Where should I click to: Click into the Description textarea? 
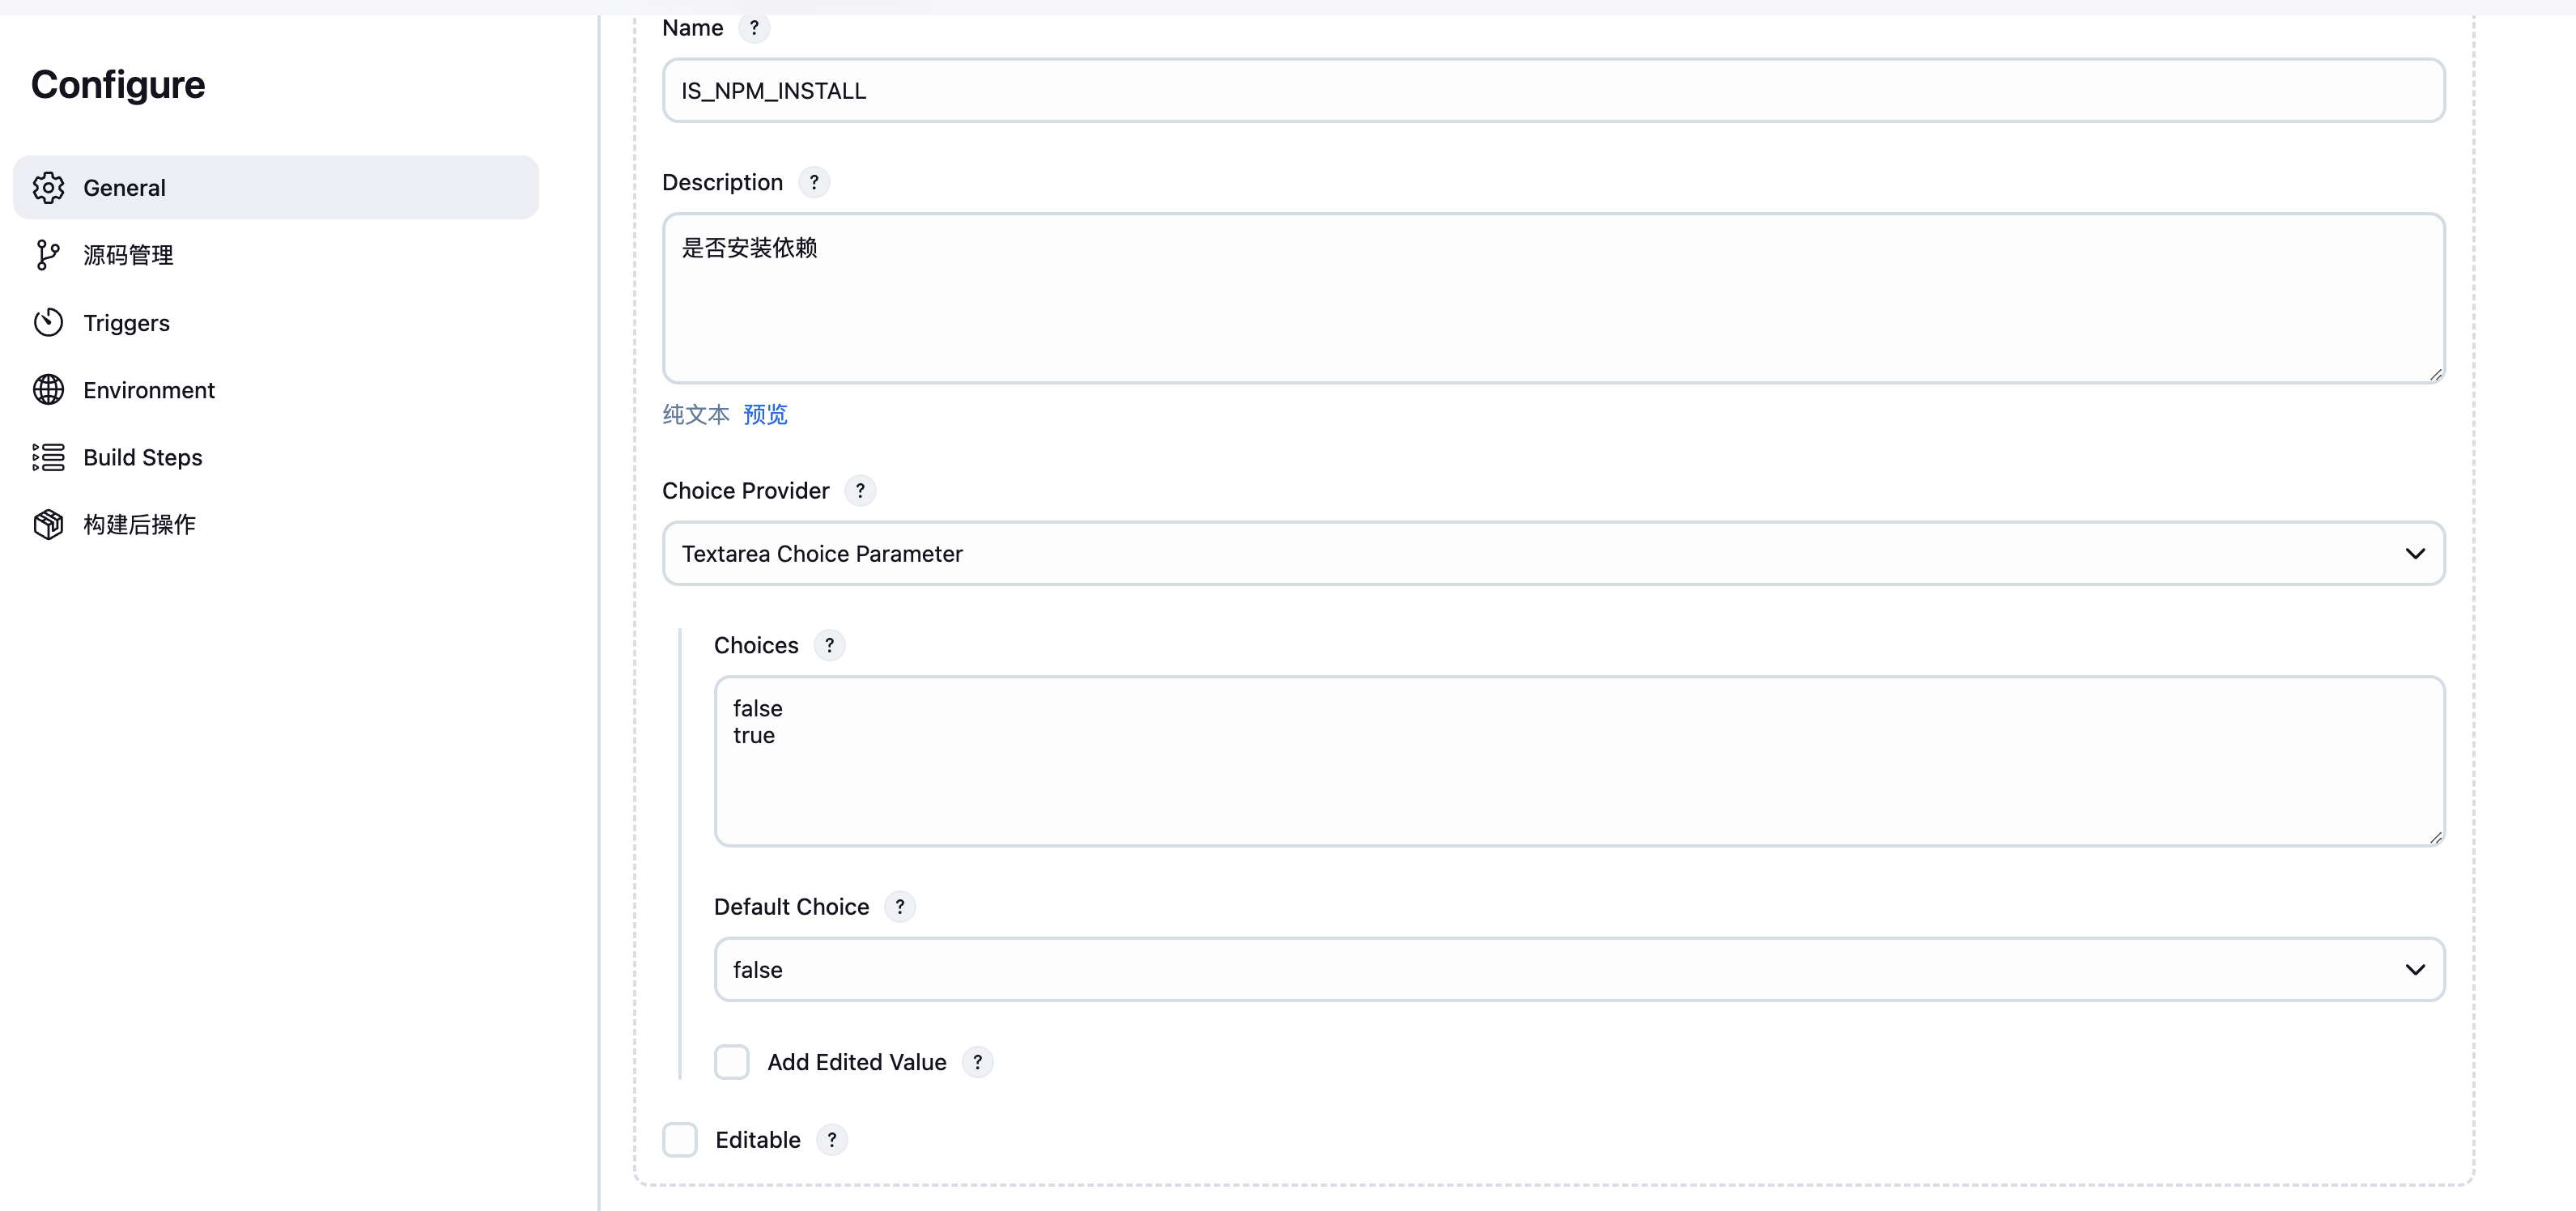pyautogui.click(x=1554, y=298)
